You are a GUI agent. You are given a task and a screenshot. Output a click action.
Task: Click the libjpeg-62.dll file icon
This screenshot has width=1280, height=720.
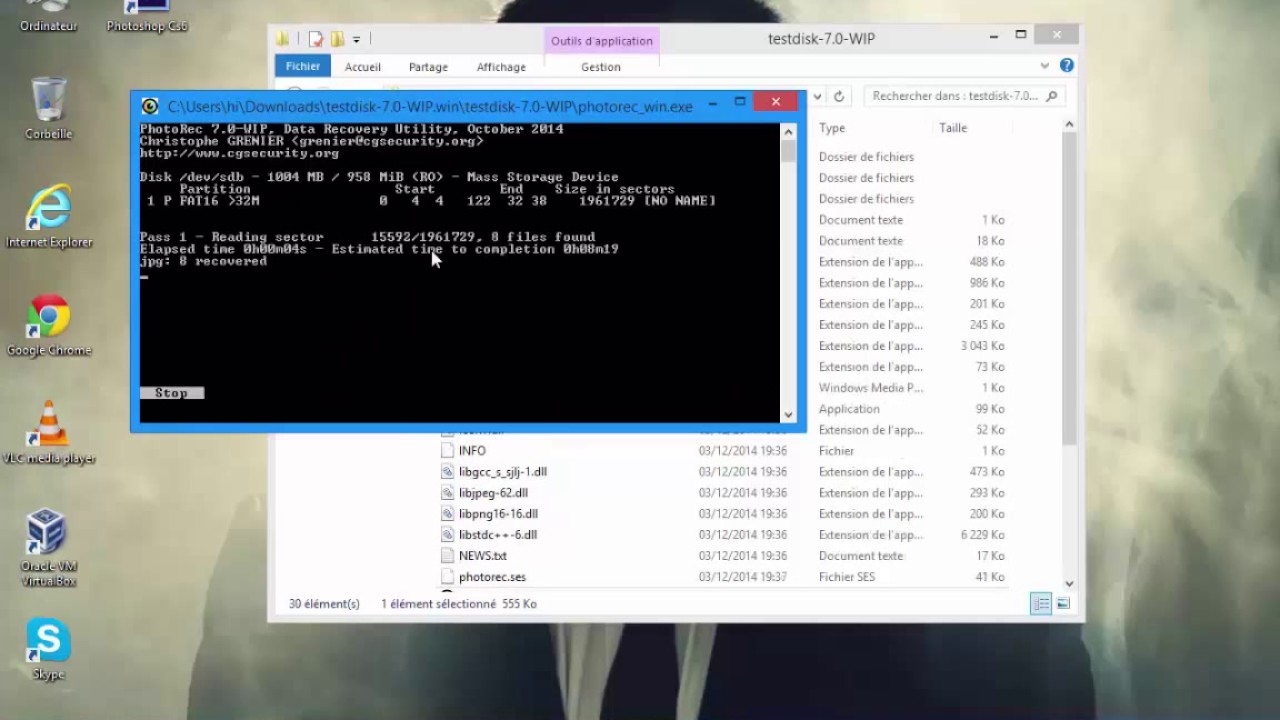[x=448, y=493]
